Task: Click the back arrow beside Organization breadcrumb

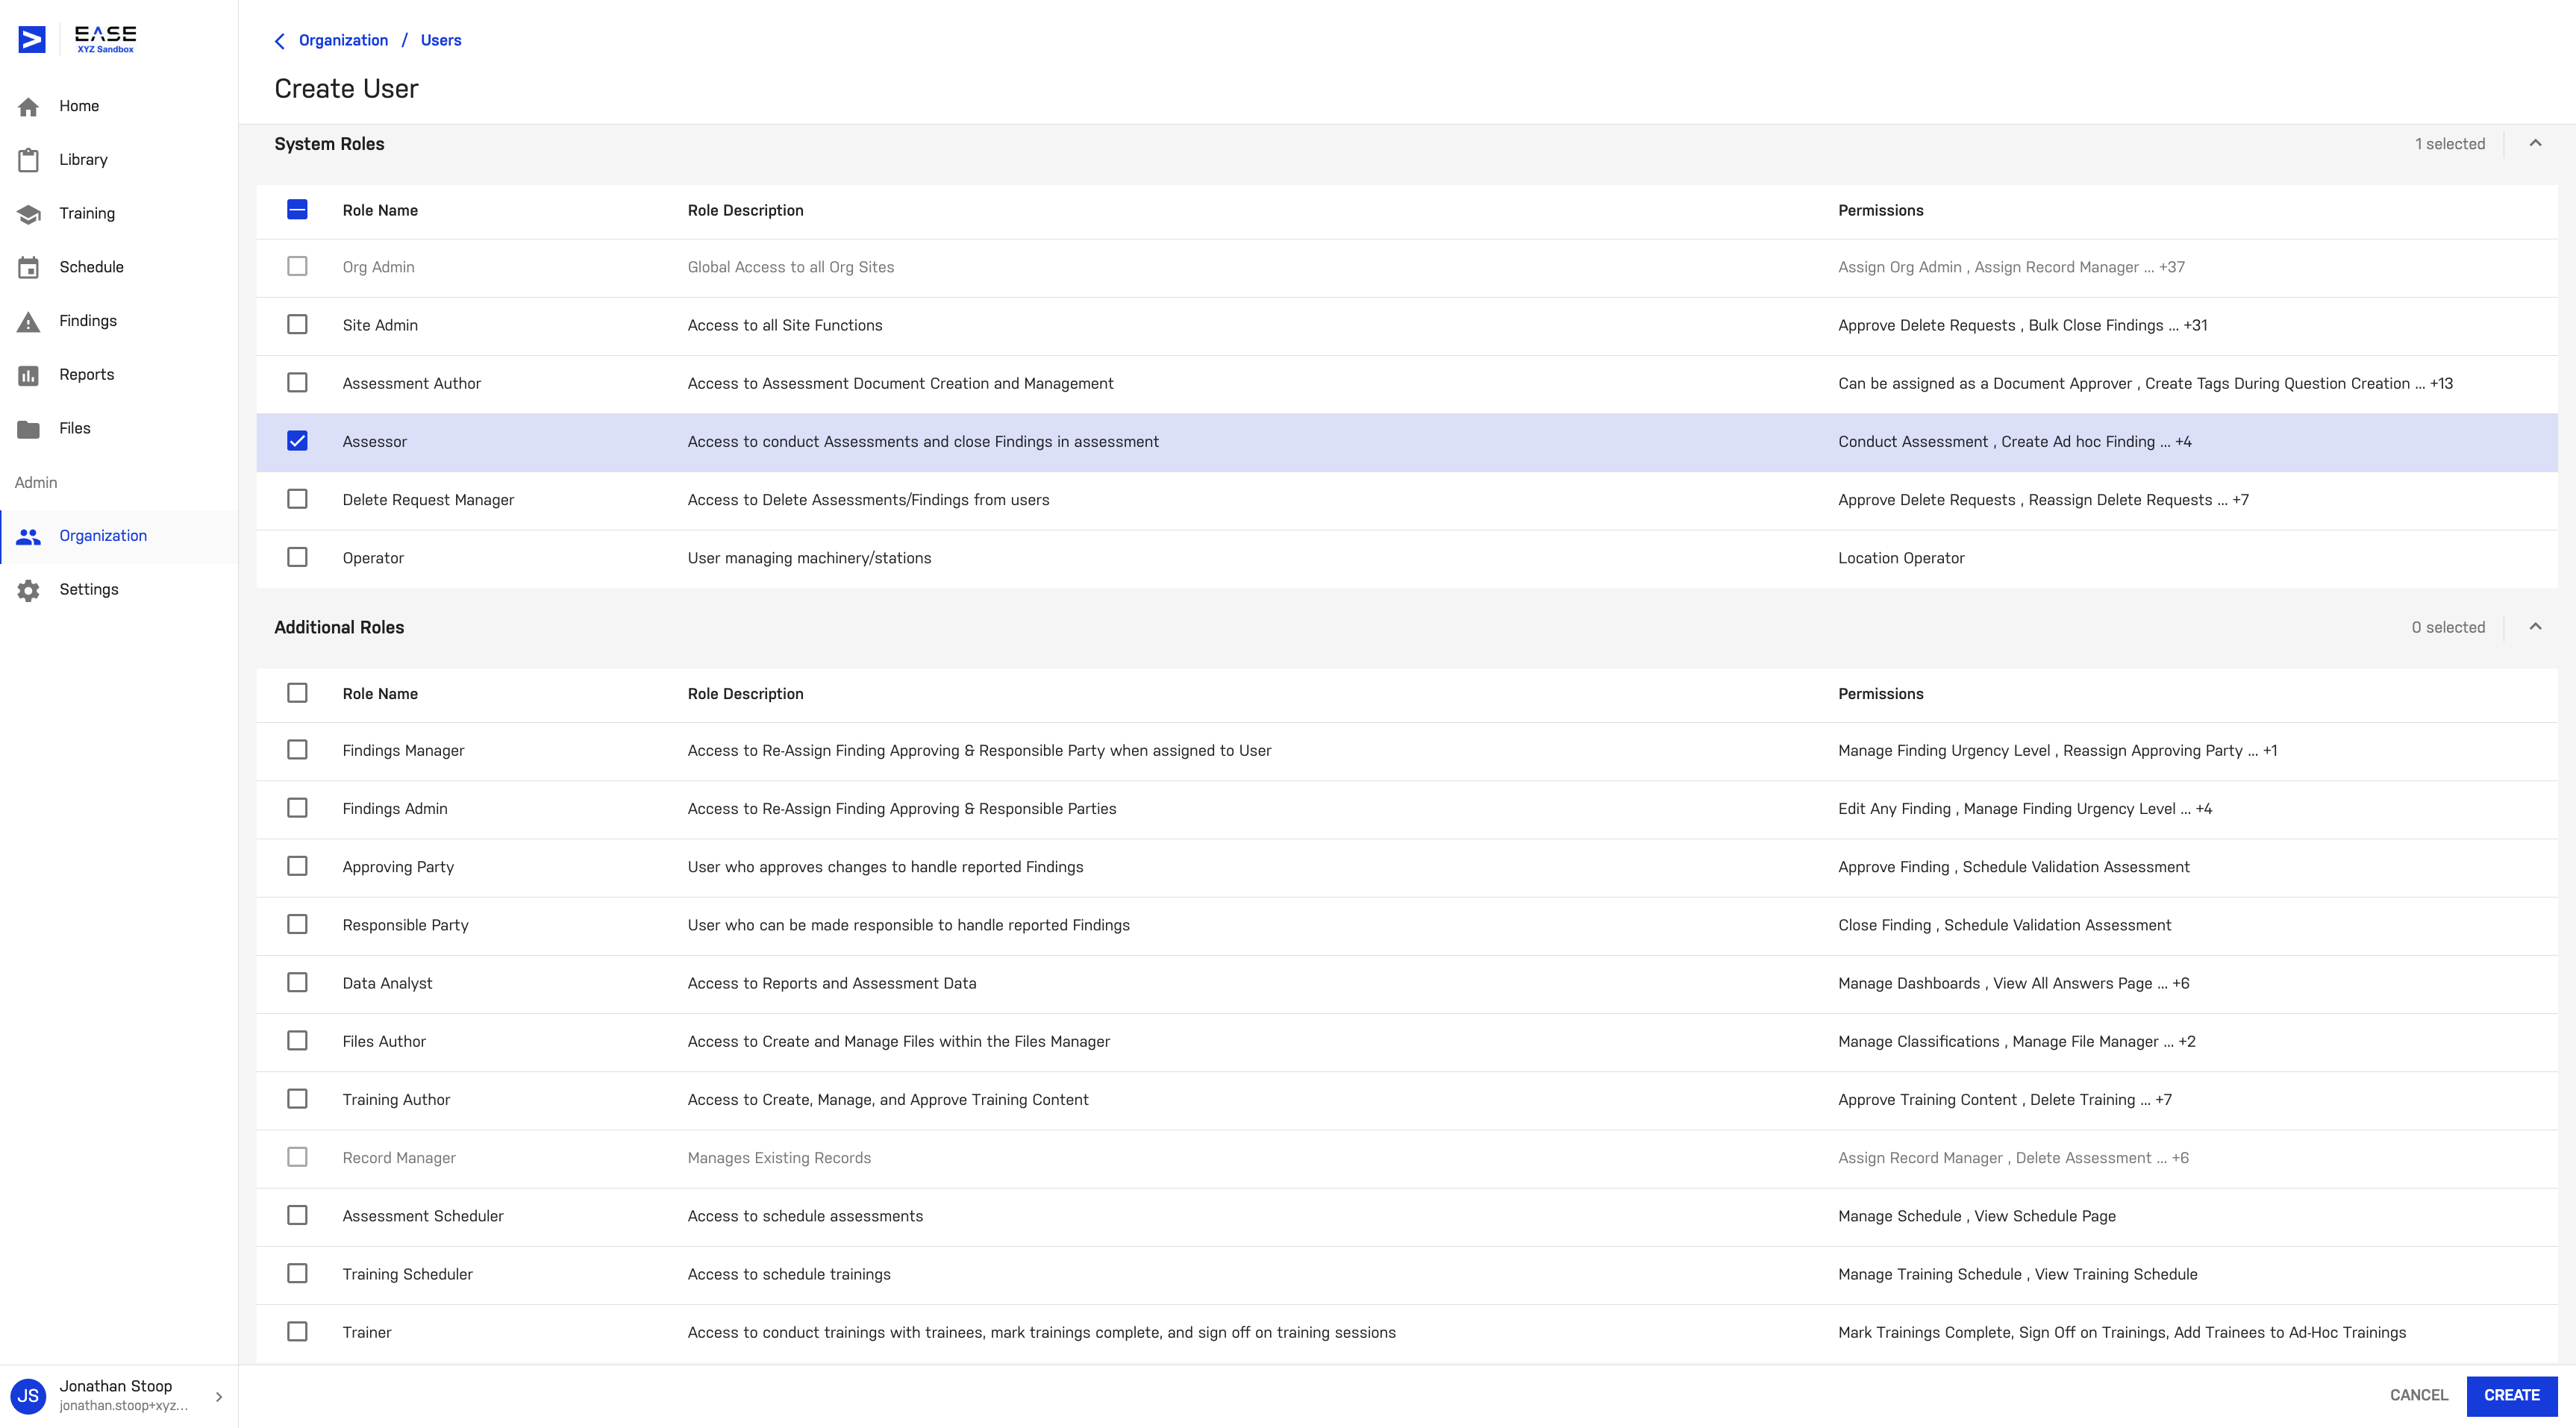Action: tap(280, 41)
